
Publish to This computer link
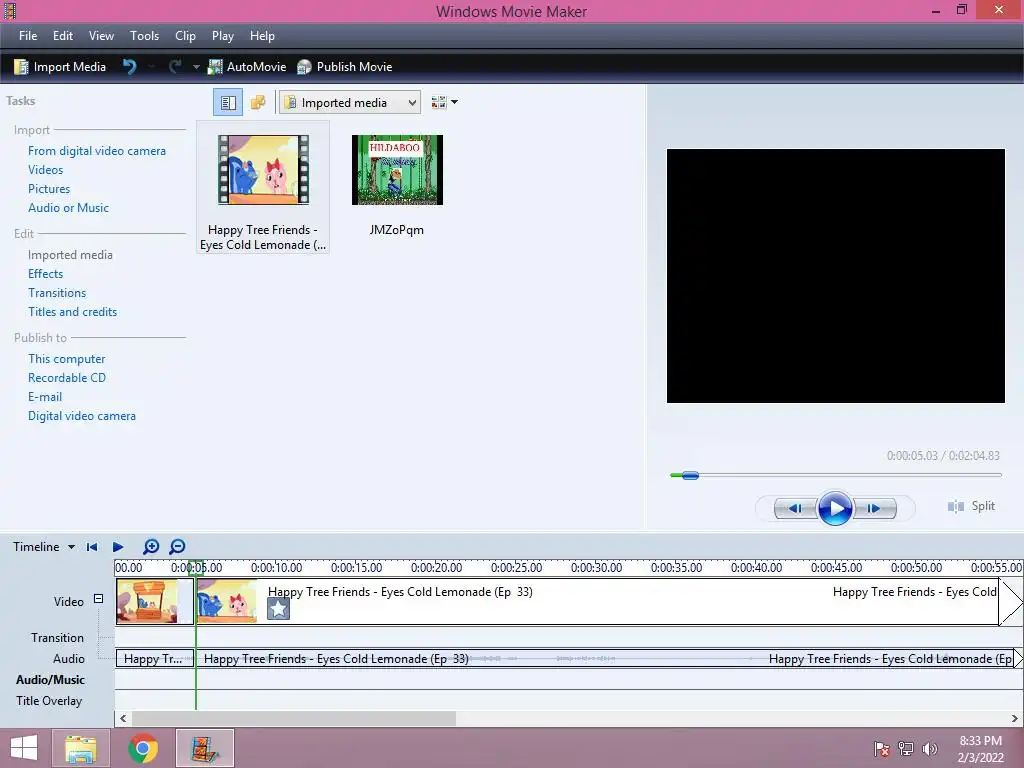pos(67,359)
